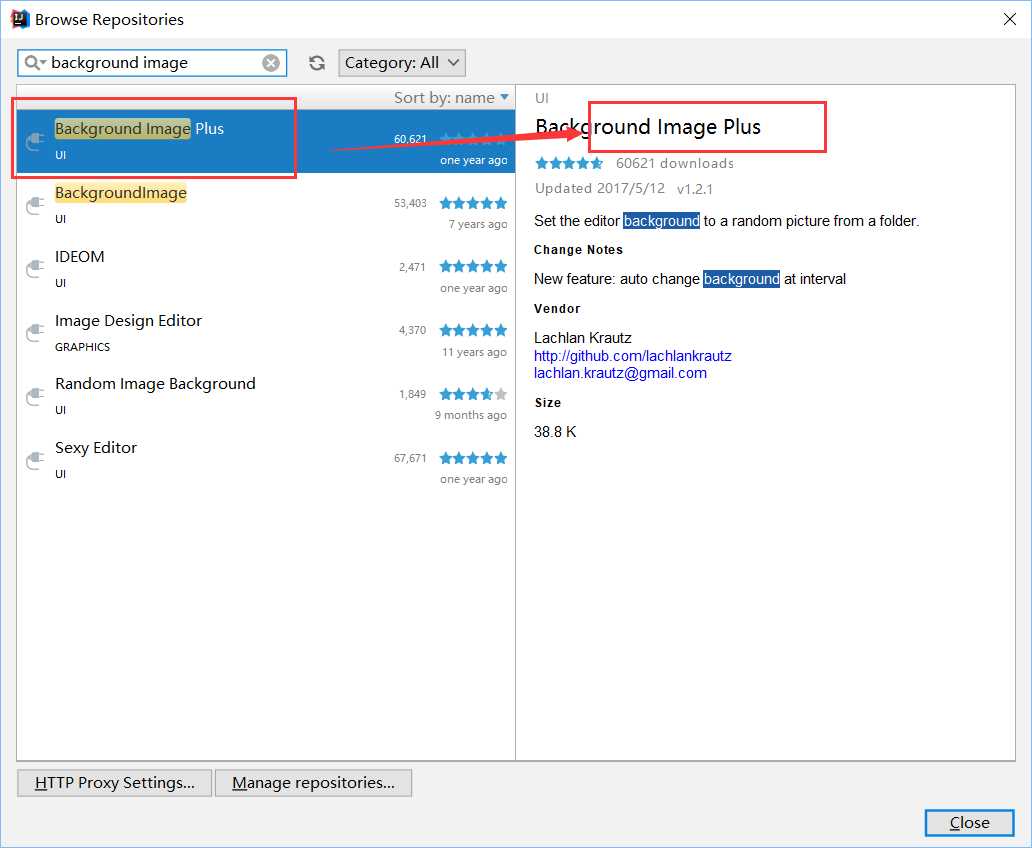Click the refresh repositories icon

coord(317,63)
